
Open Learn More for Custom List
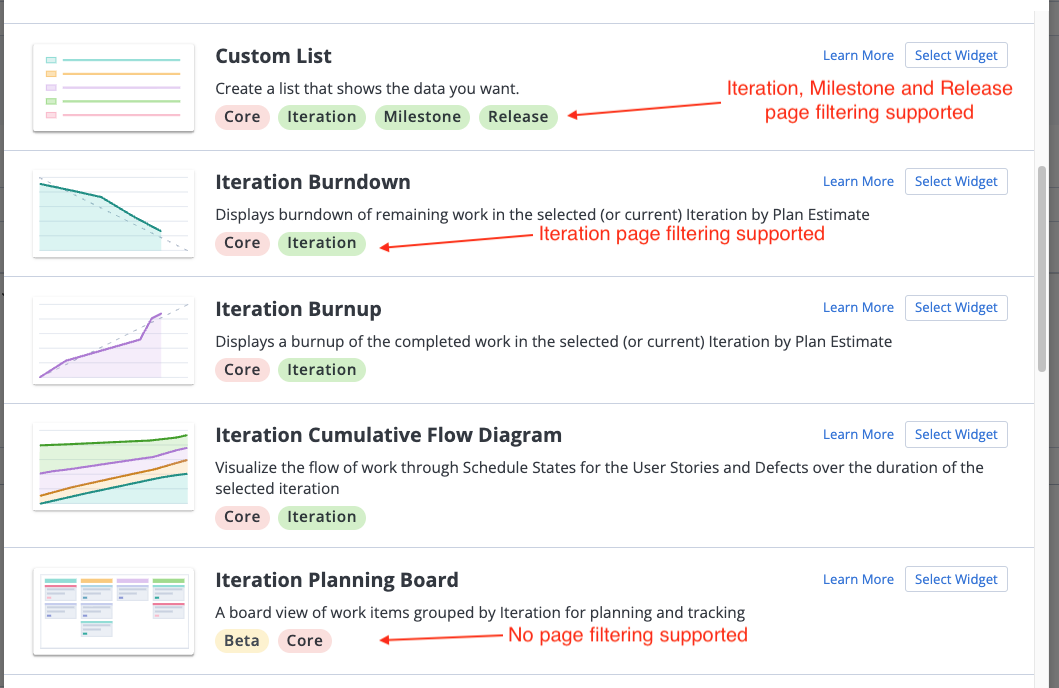coord(858,55)
